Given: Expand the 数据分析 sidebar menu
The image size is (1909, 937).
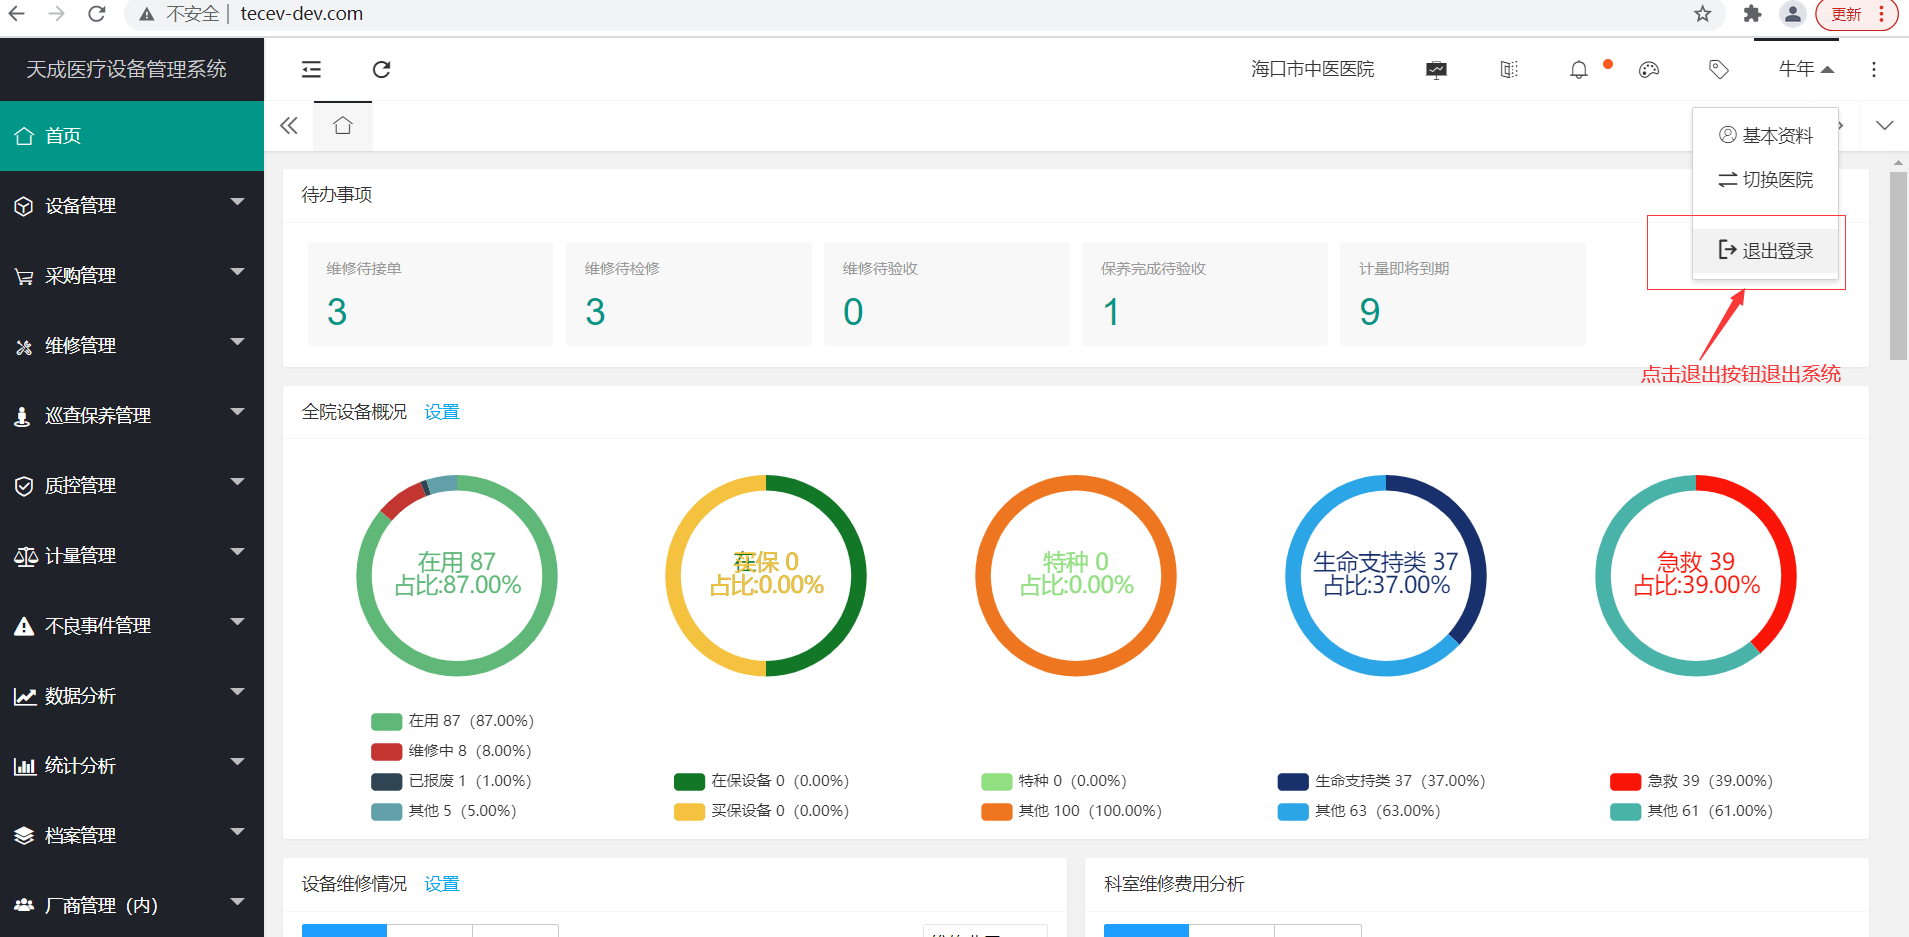Looking at the screenshot, I should pyautogui.click(x=132, y=696).
